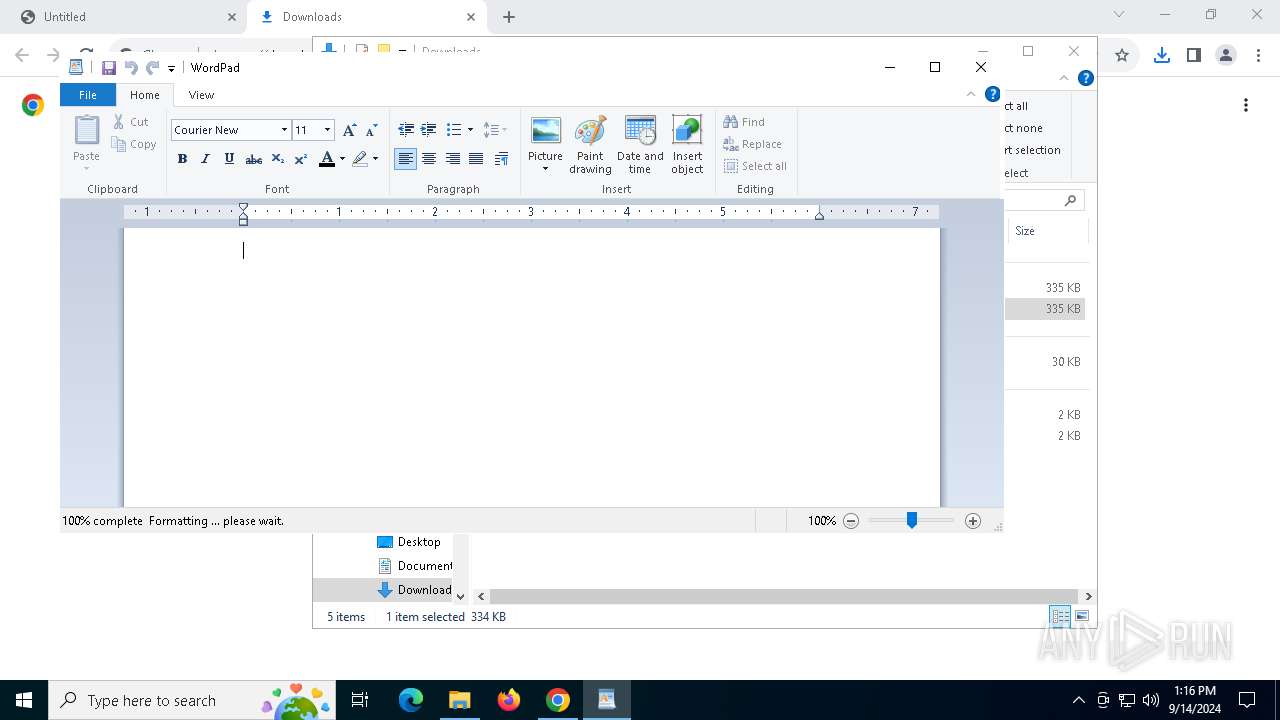Toggle Underline formatting
The image size is (1280, 720).
tap(229, 159)
